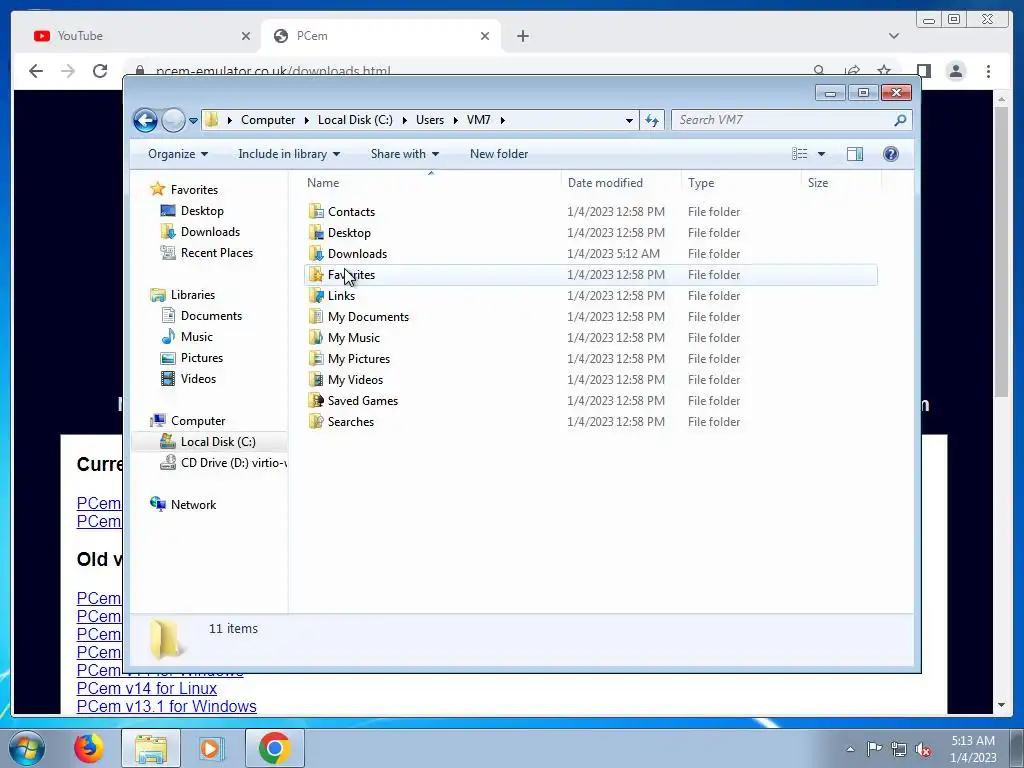Sort by Type column header
1024x768 pixels.
741,183
